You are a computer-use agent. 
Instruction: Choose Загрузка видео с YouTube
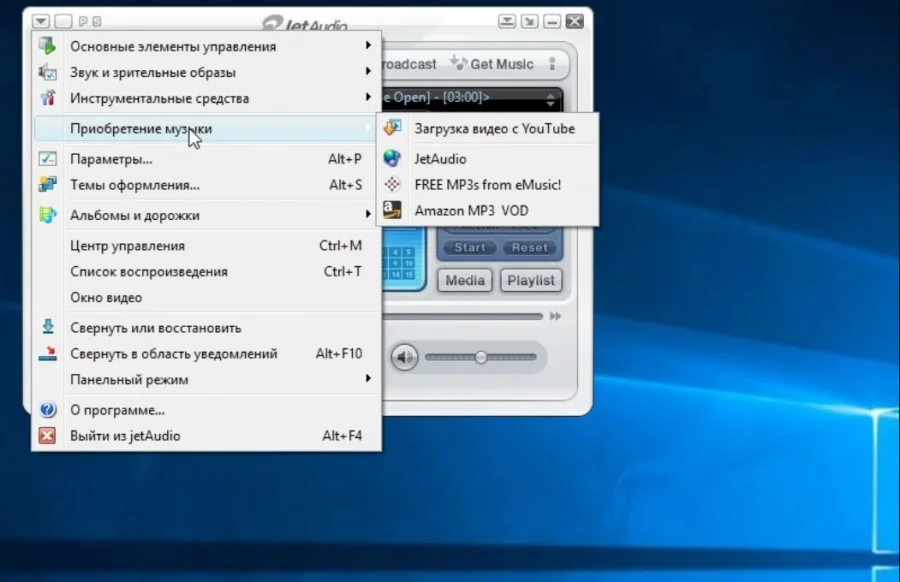pyautogui.click(x=487, y=128)
